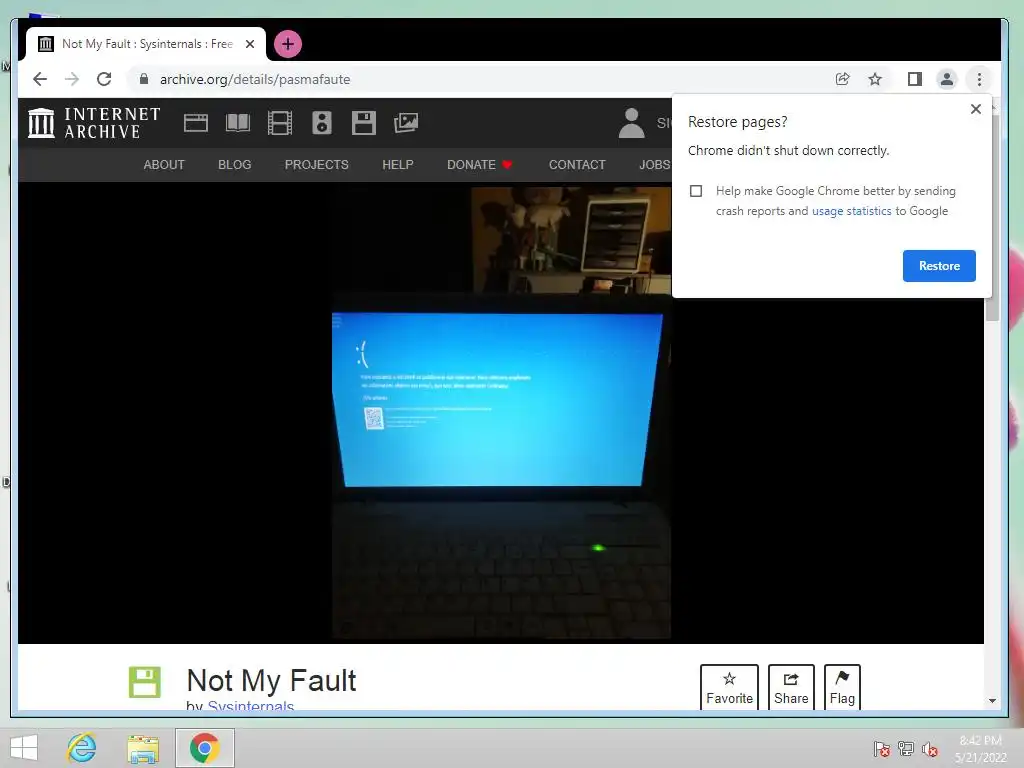1024x768 pixels.
Task: Click the green software floppy icon by title
Action: [144, 682]
